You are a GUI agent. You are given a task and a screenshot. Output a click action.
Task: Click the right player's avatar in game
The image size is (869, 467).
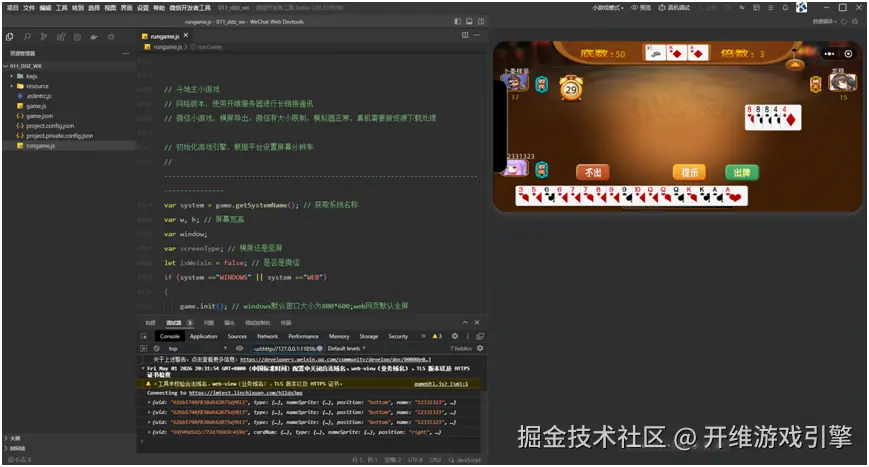point(842,81)
